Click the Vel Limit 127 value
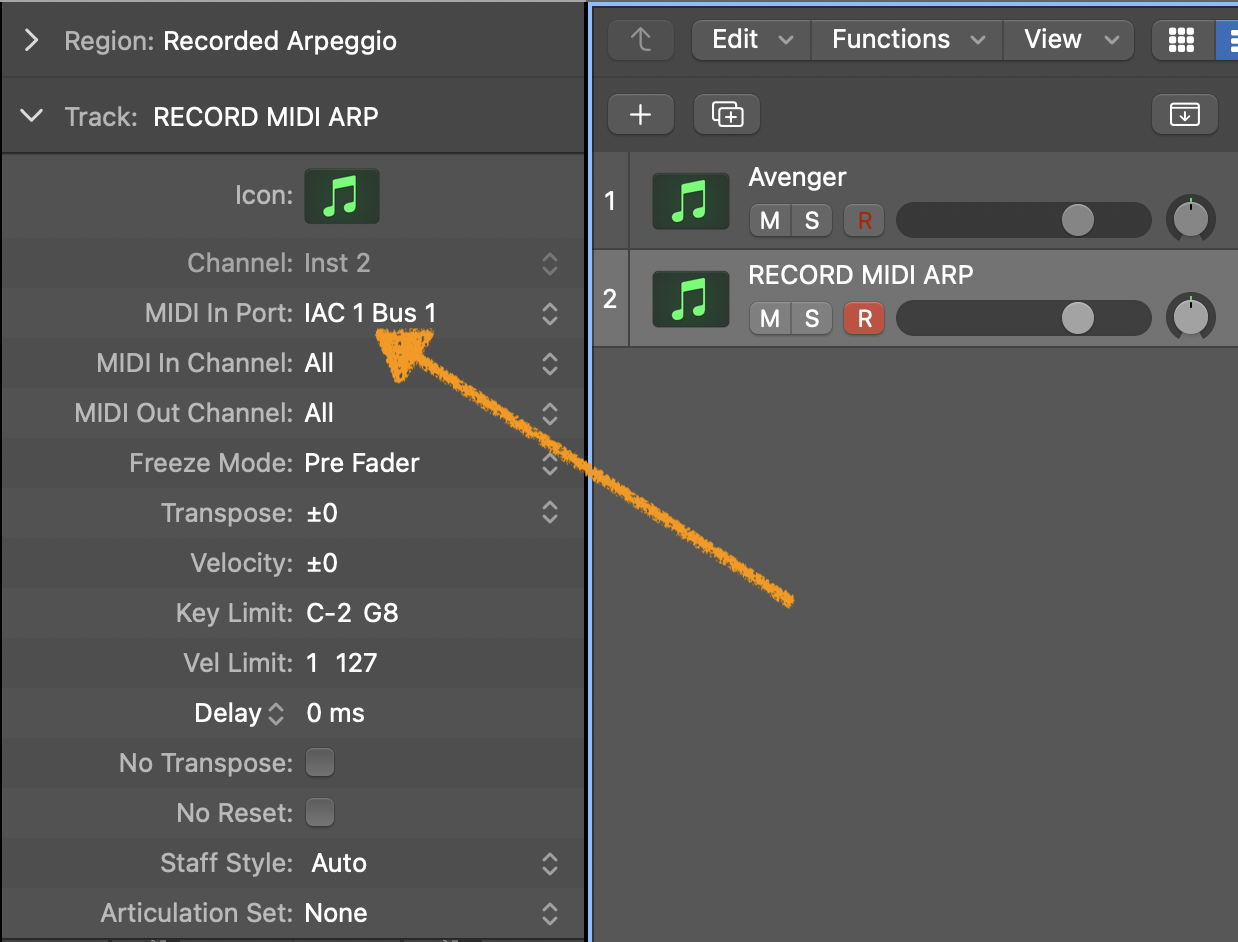Screen dimensions: 1238x942 (356, 663)
